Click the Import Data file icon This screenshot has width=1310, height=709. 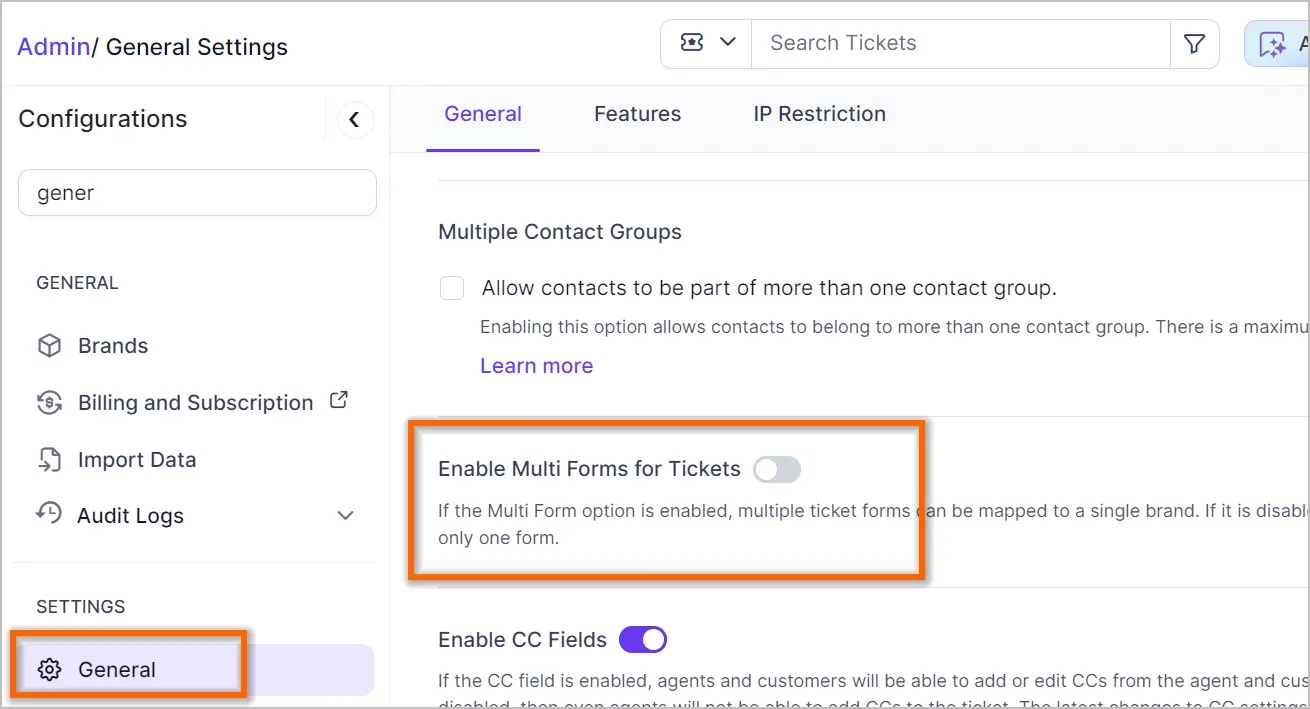click(49, 460)
